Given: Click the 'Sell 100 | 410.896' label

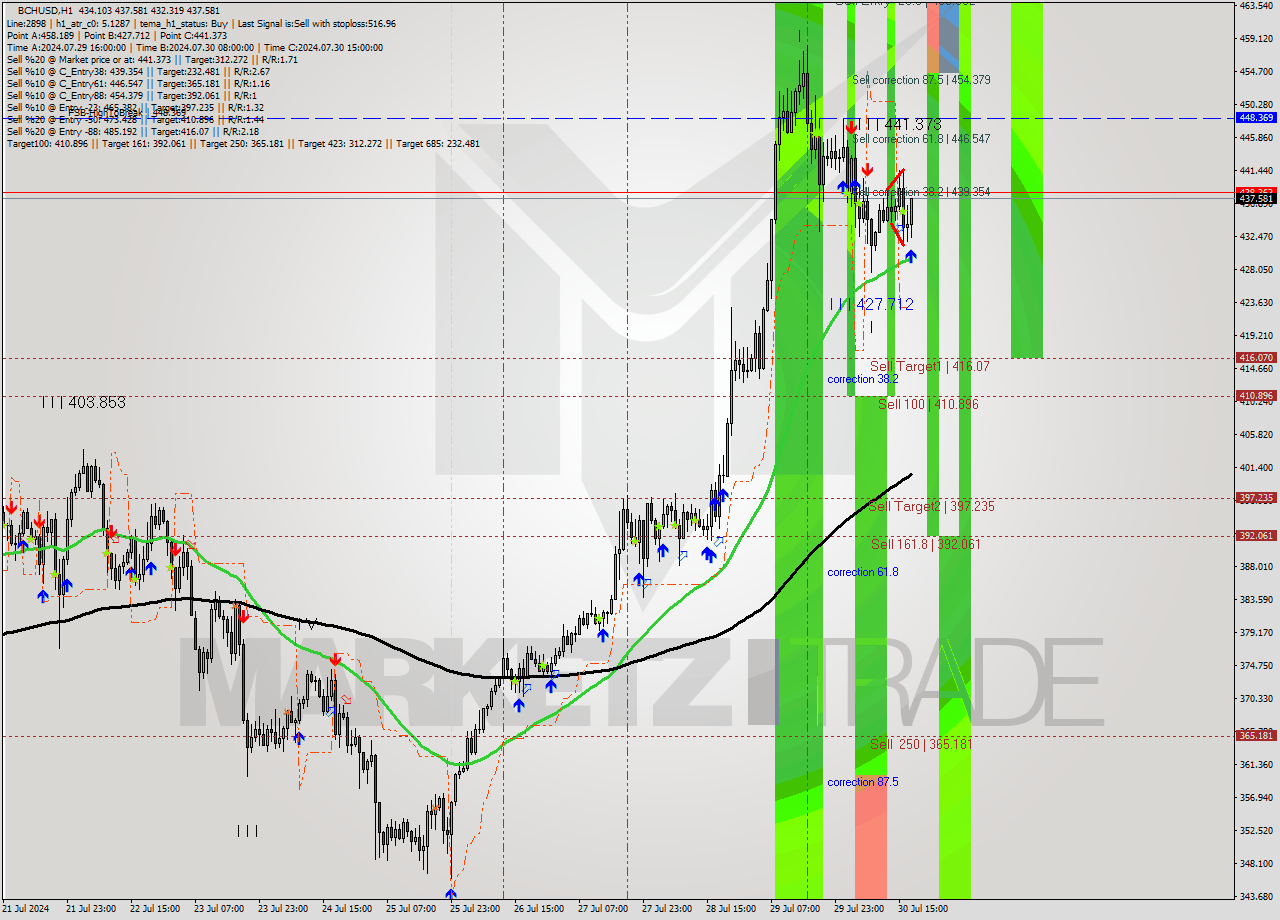Looking at the screenshot, I should 928,404.
